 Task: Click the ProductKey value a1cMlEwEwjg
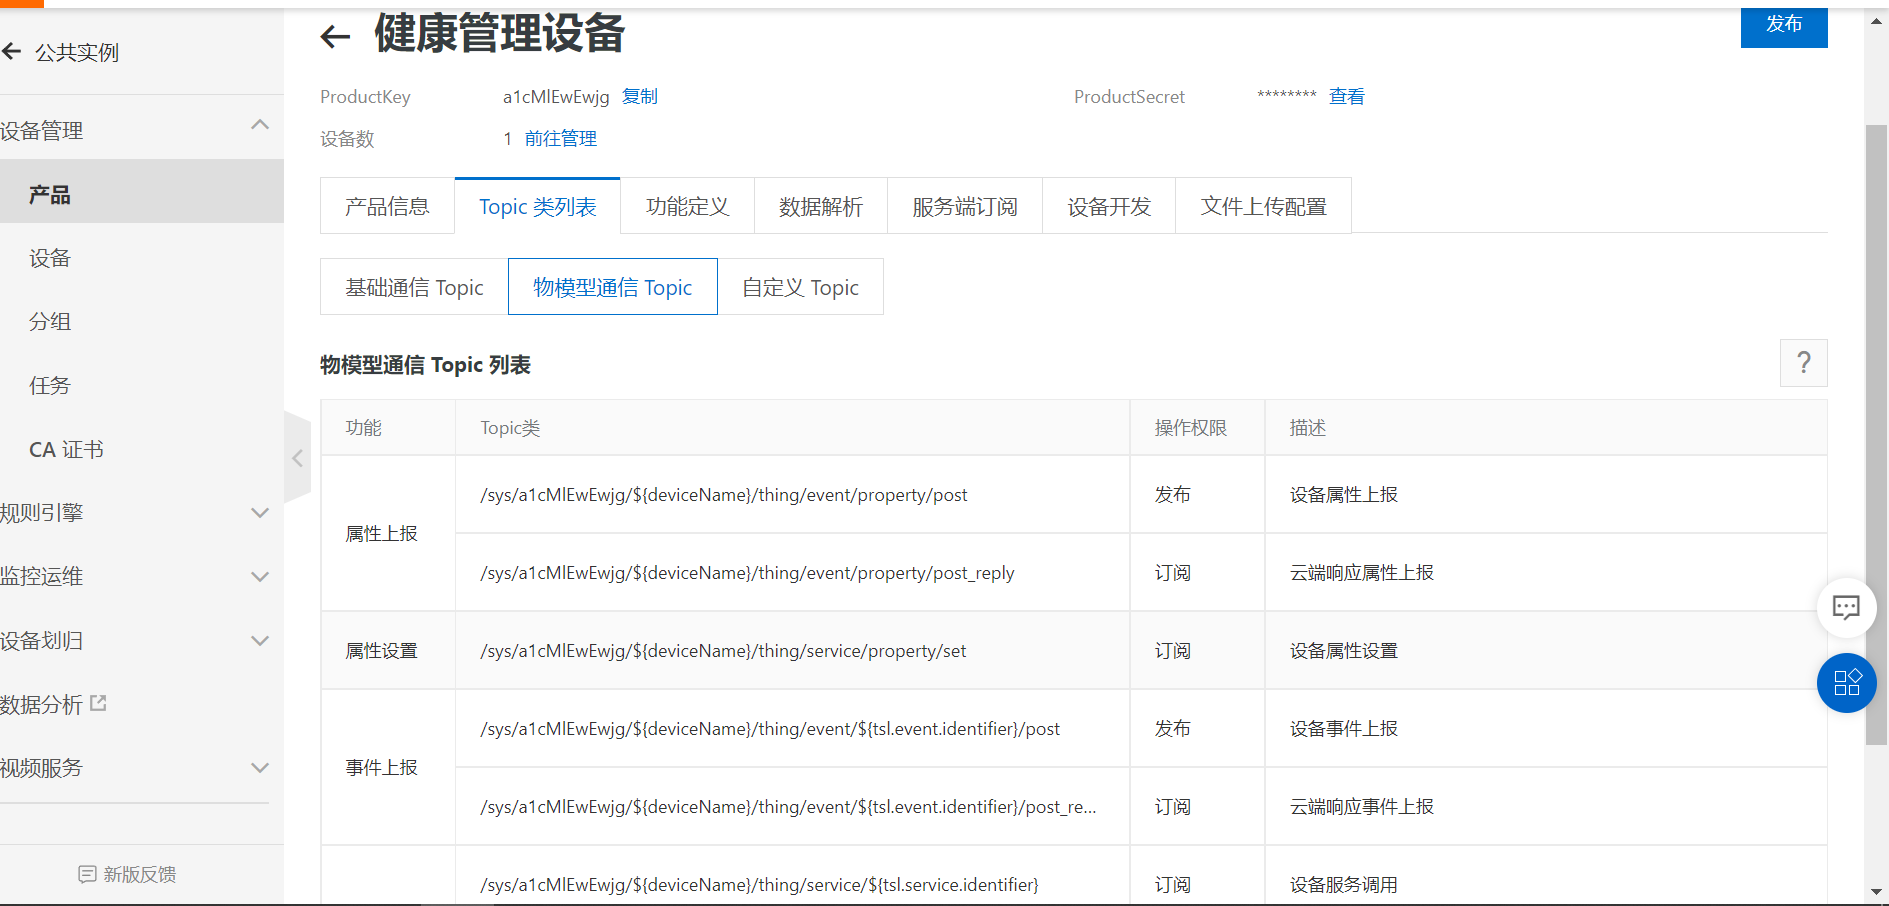tap(556, 97)
